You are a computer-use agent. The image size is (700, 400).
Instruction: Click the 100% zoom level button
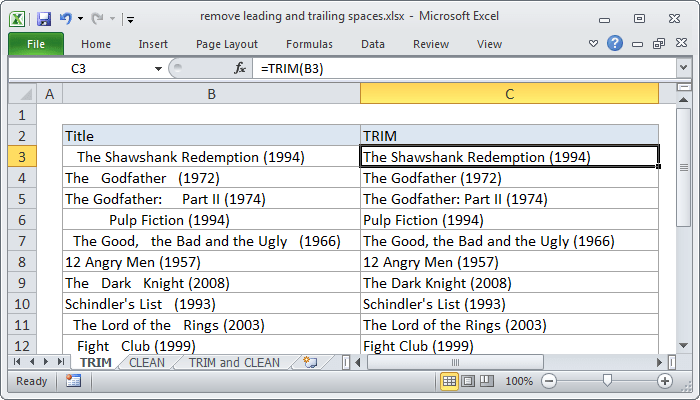[x=519, y=381]
